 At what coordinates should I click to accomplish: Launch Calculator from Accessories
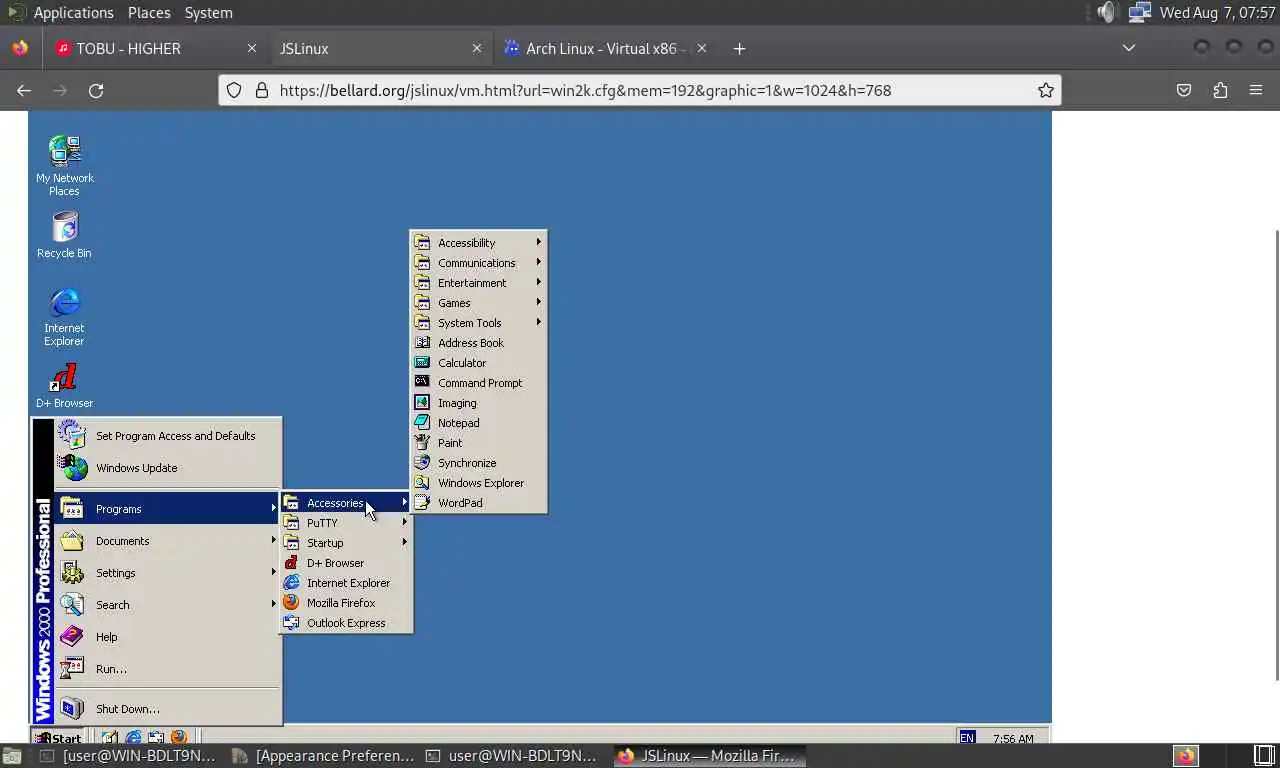coord(479,363)
